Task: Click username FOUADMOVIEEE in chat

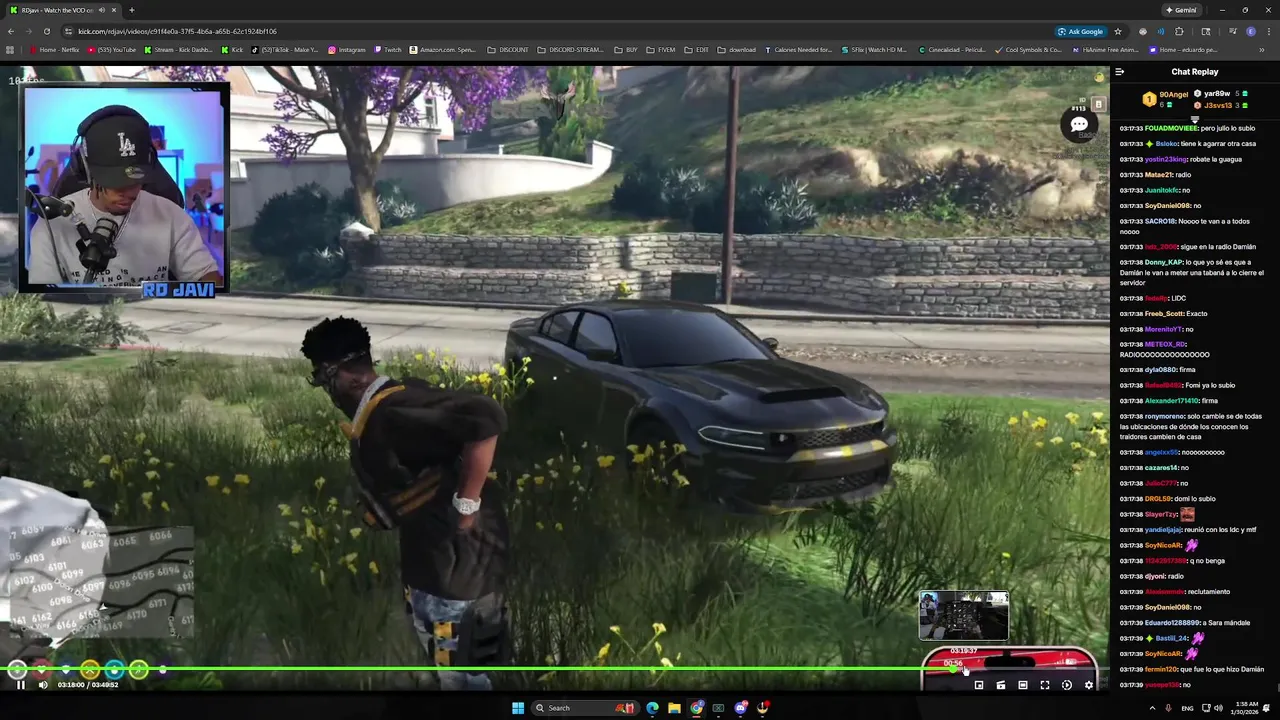Action: [x=1170, y=128]
